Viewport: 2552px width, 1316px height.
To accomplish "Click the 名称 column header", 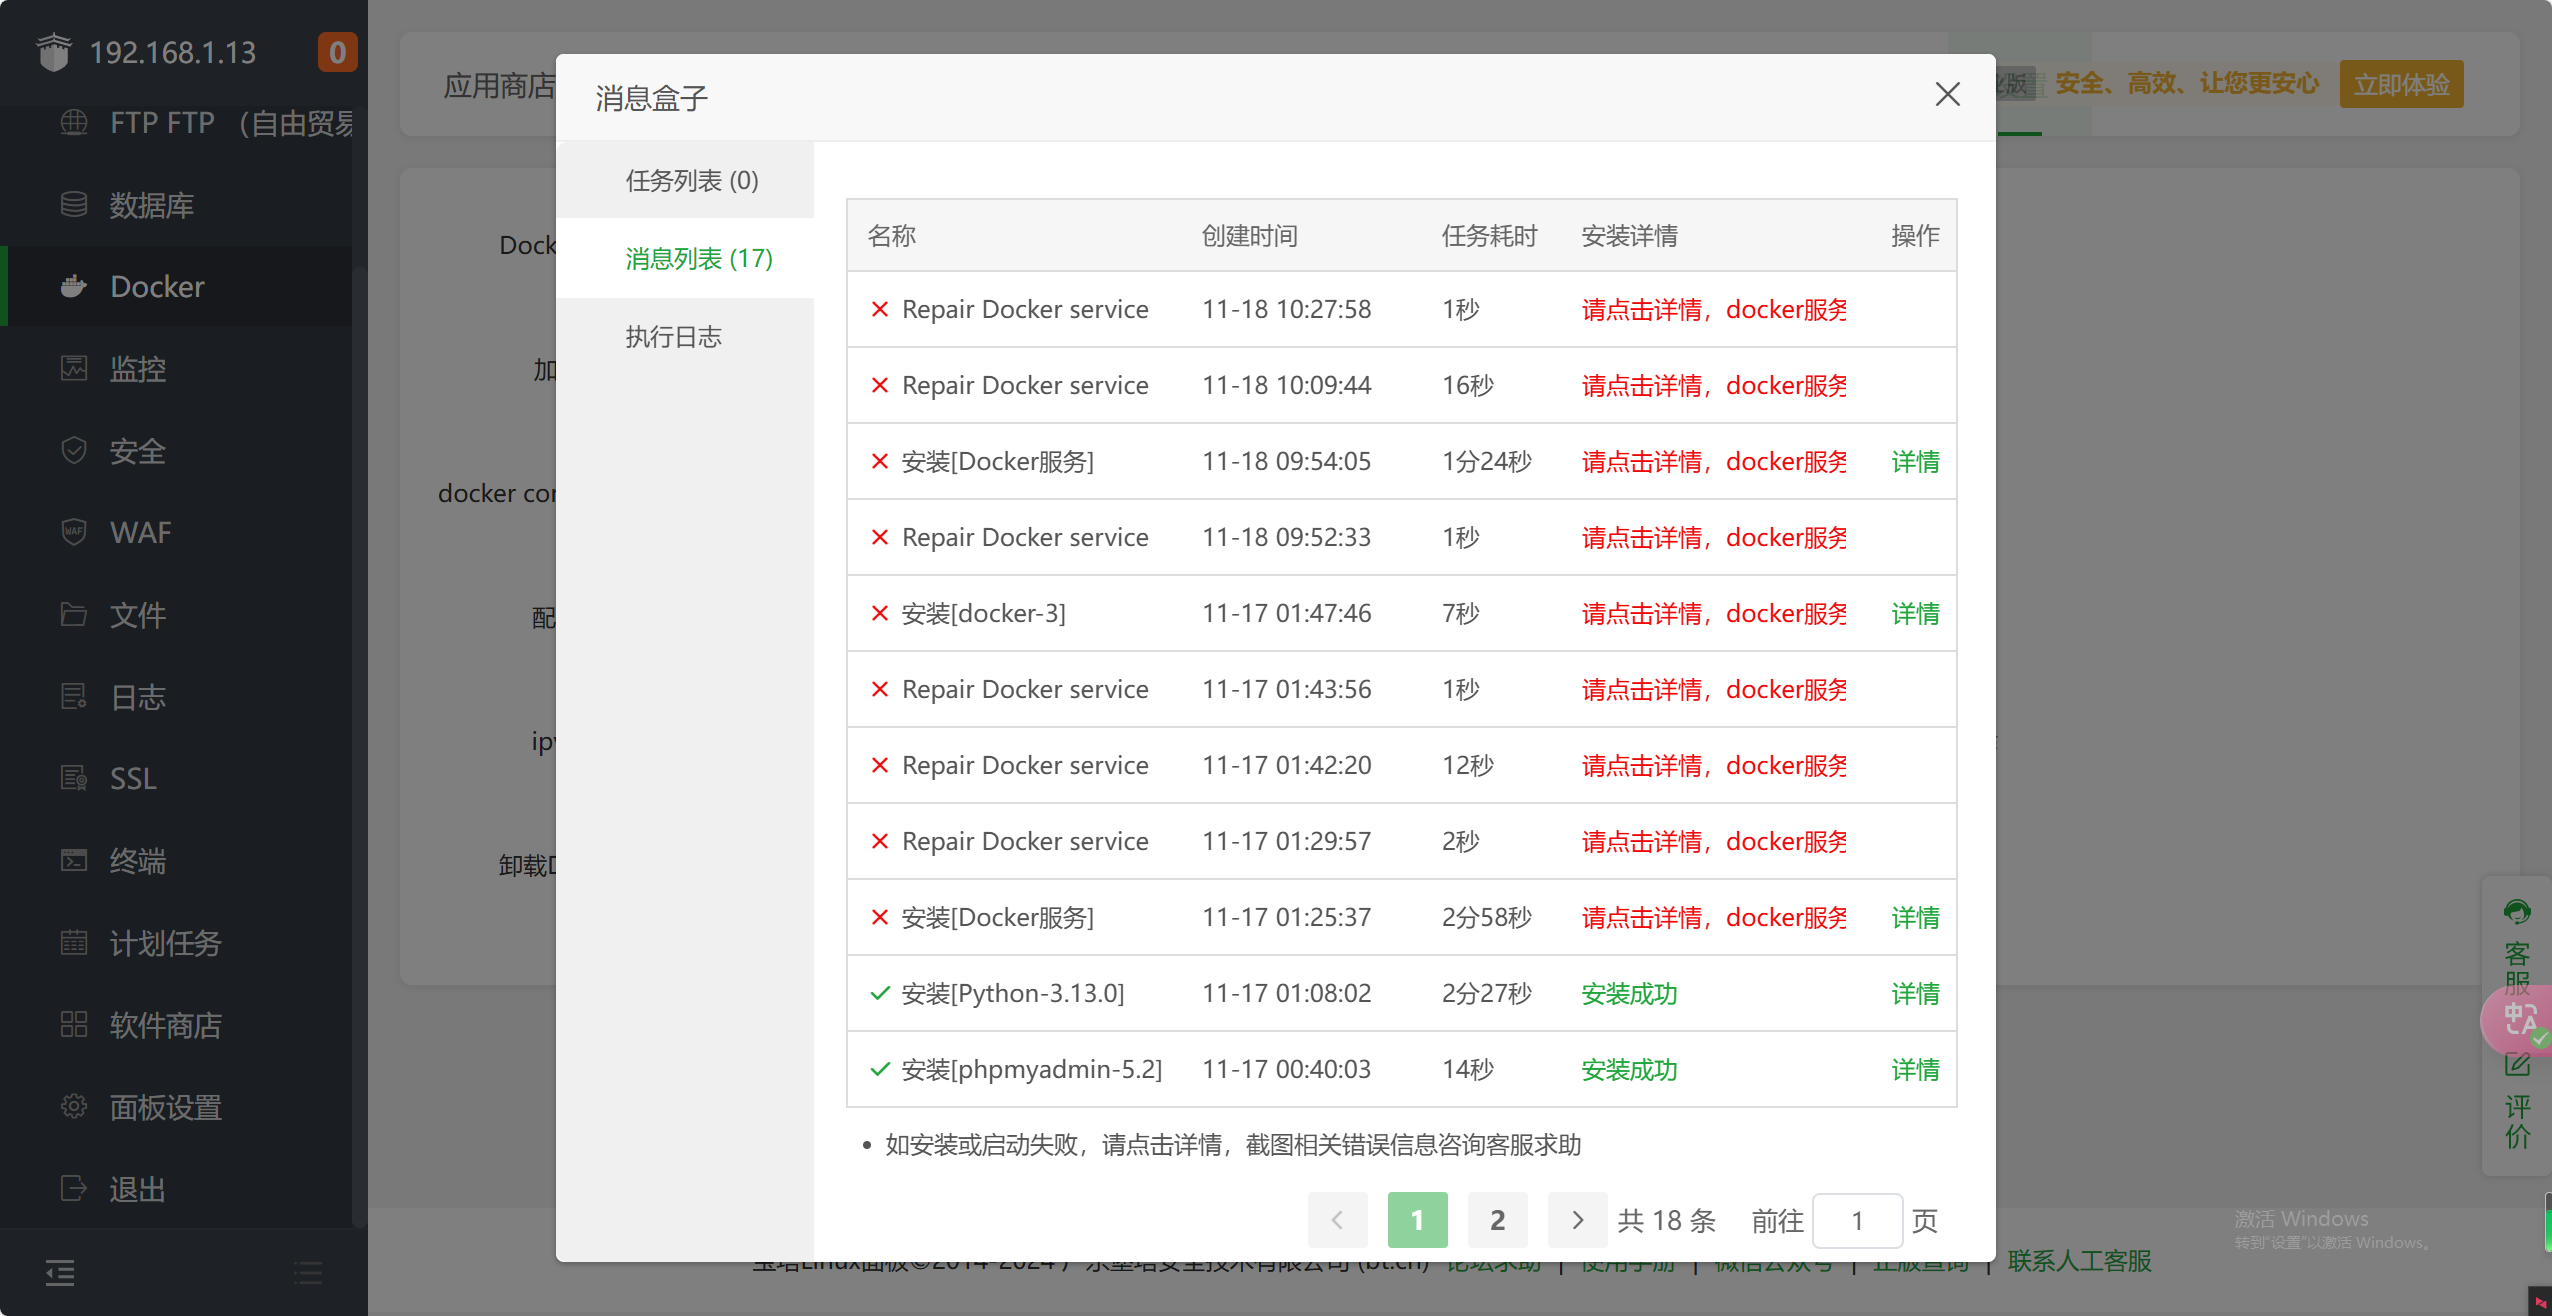I will click(x=891, y=236).
